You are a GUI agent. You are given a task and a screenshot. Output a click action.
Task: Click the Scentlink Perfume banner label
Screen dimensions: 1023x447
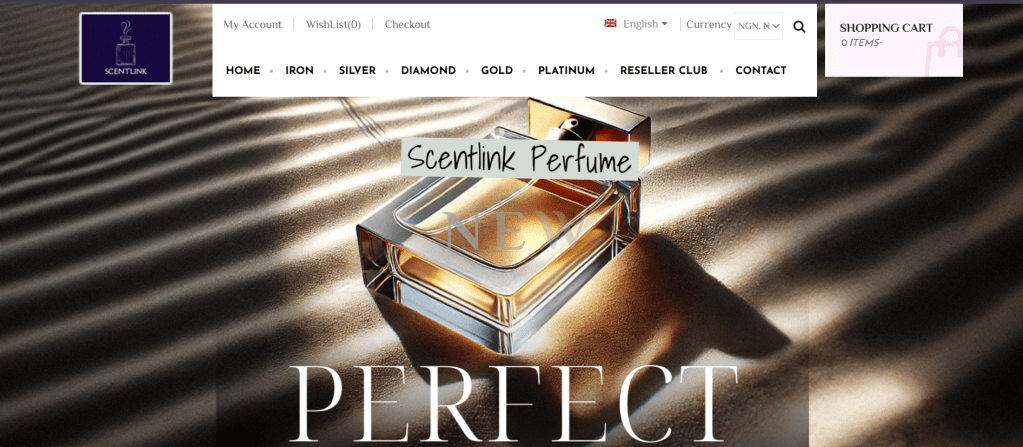(x=519, y=159)
